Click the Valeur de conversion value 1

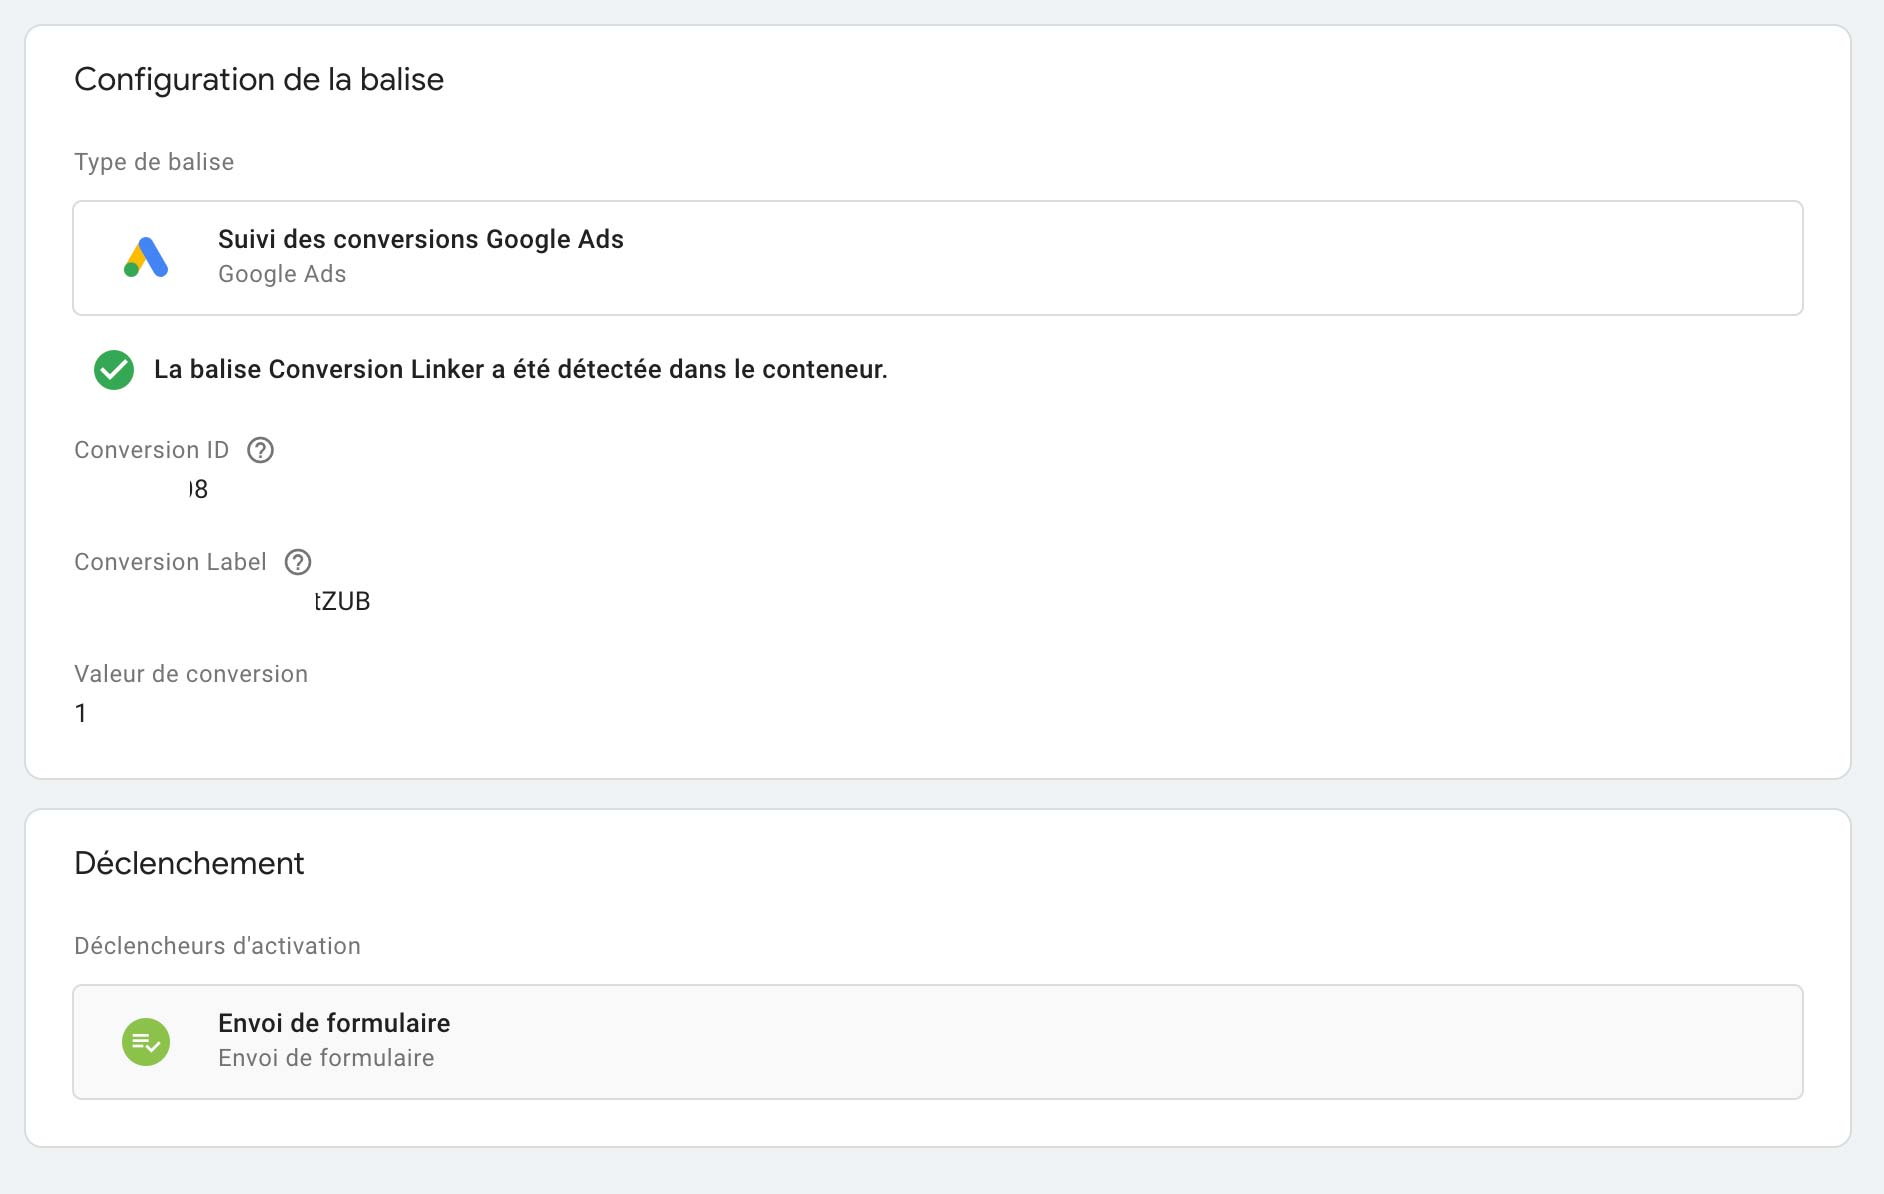click(81, 713)
